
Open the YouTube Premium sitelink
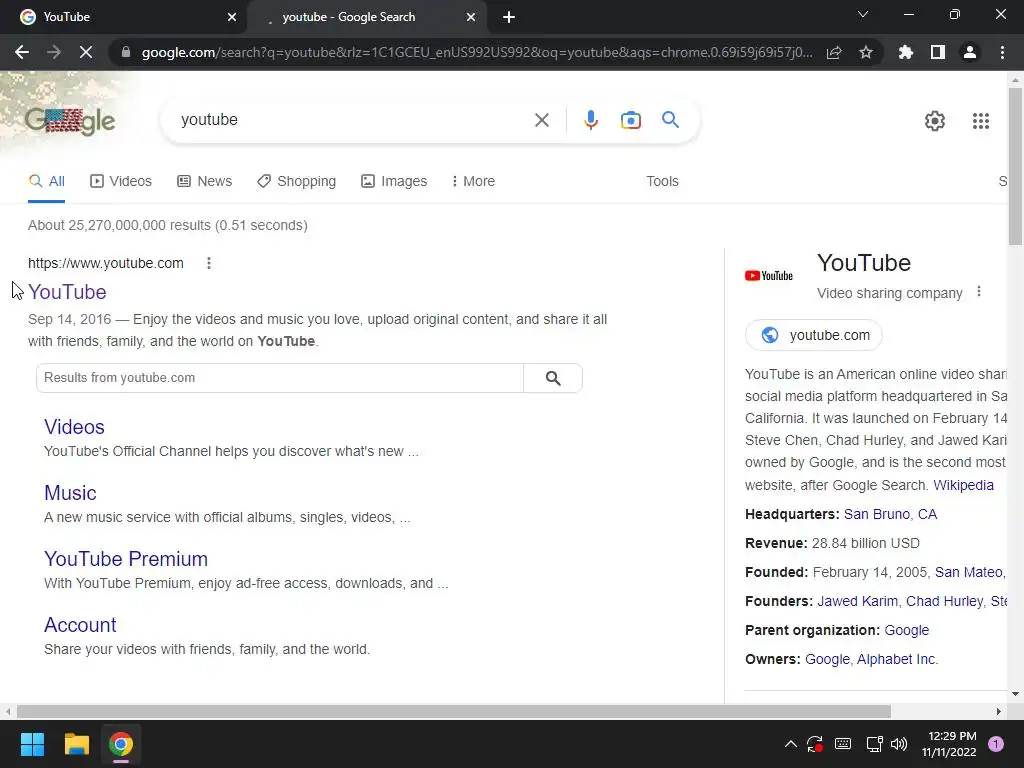pyautogui.click(x=126, y=559)
